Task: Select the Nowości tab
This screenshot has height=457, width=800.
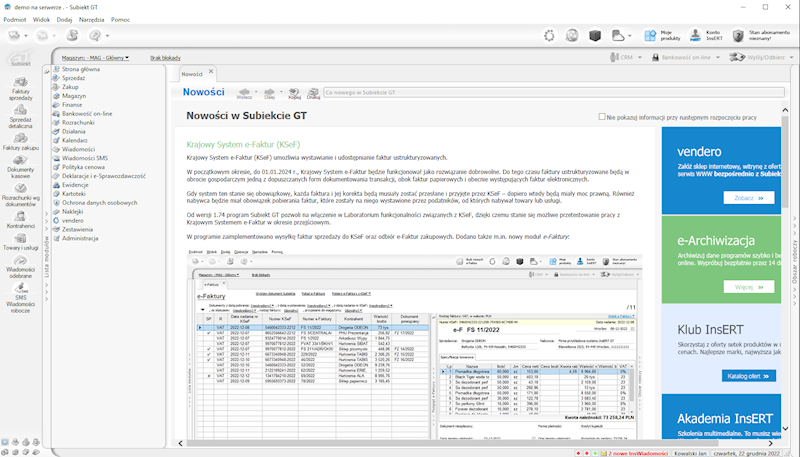Action: 192,74
